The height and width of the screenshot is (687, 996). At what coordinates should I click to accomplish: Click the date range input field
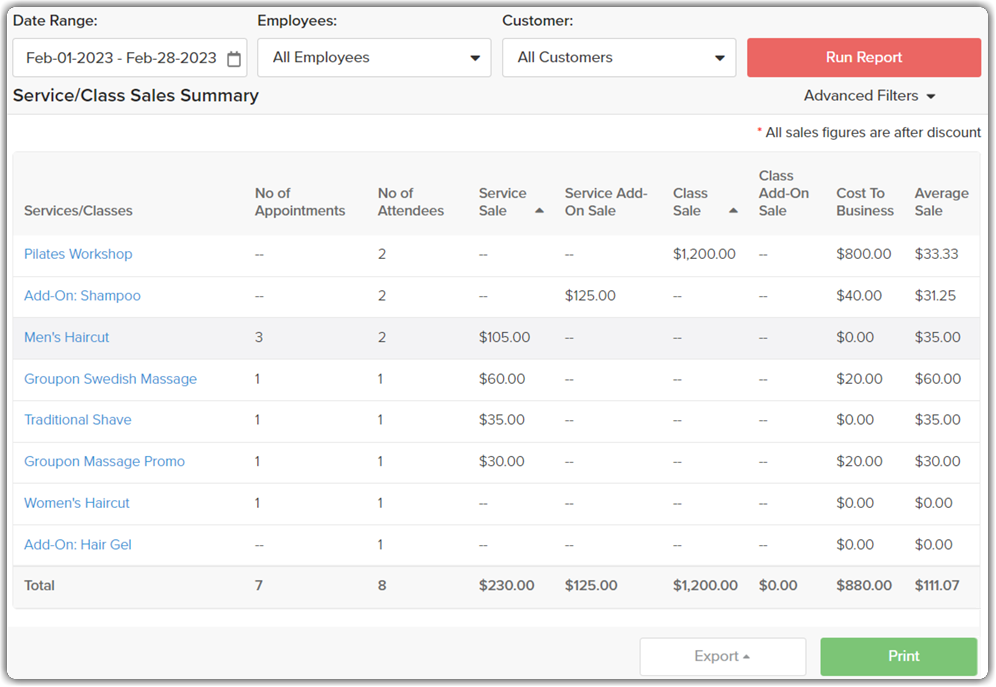(120, 58)
